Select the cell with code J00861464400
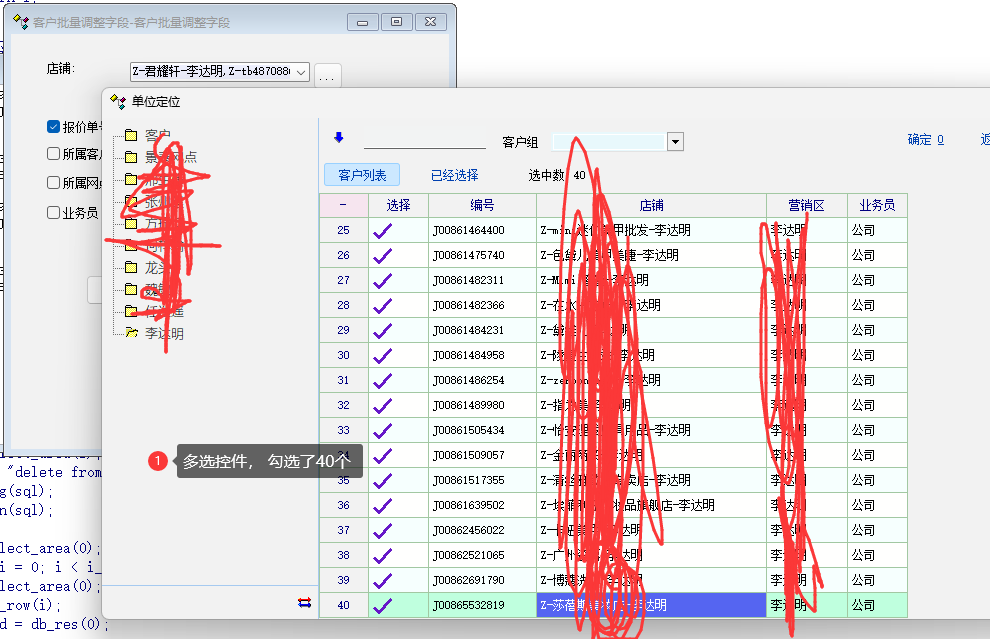The height and width of the screenshot is (639, 990). tap(482, 230)
